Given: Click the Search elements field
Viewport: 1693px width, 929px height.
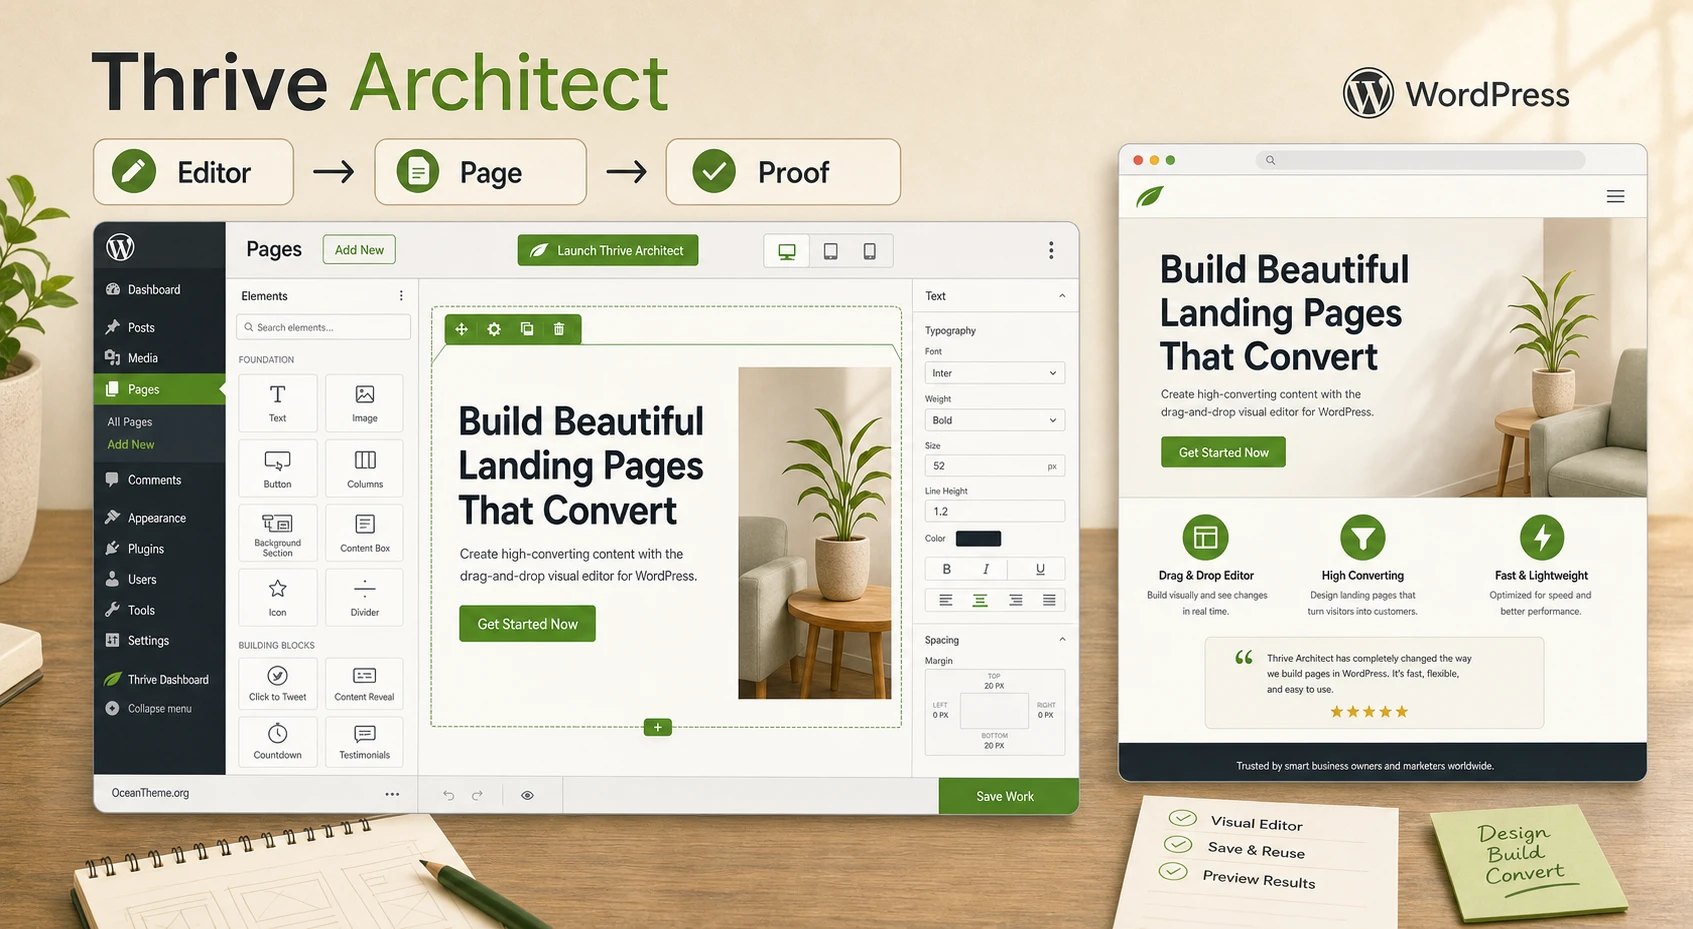Looking at the screenshot, I should click(x=324, y=327).
